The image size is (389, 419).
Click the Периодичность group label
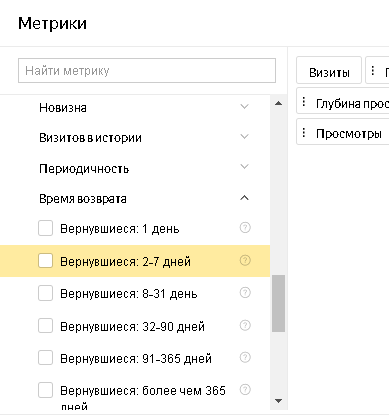coord(84,168)
